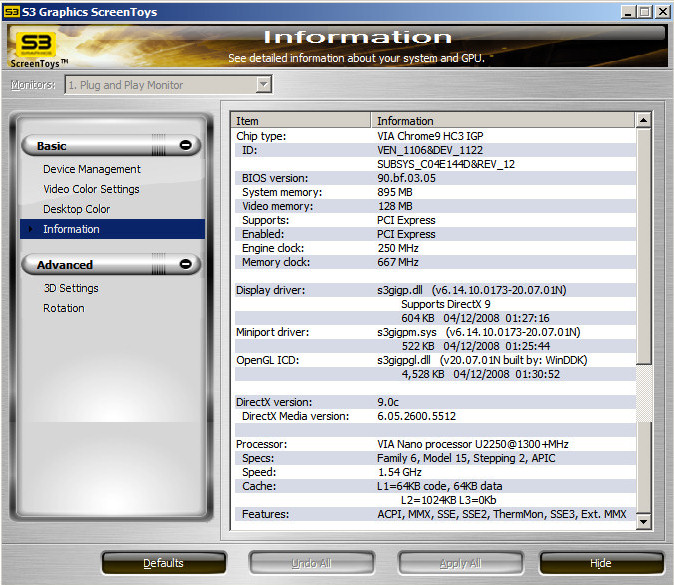The width and height of the screenshot is (674, 585).
Task: Click the Undo All button
Action: coord(312,563)
